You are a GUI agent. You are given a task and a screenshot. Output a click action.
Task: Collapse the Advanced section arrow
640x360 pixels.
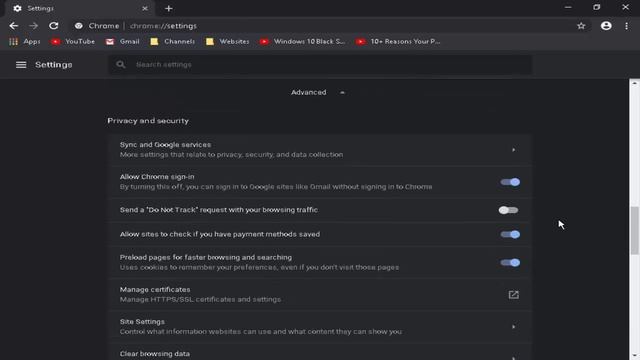point(342,93)
